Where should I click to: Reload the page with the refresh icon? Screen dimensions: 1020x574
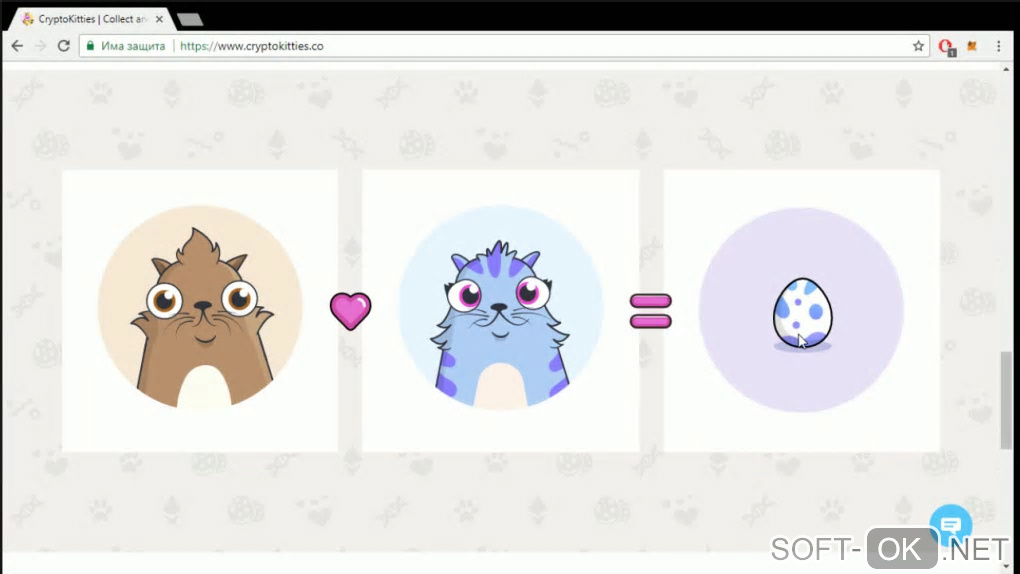(64, 46)
